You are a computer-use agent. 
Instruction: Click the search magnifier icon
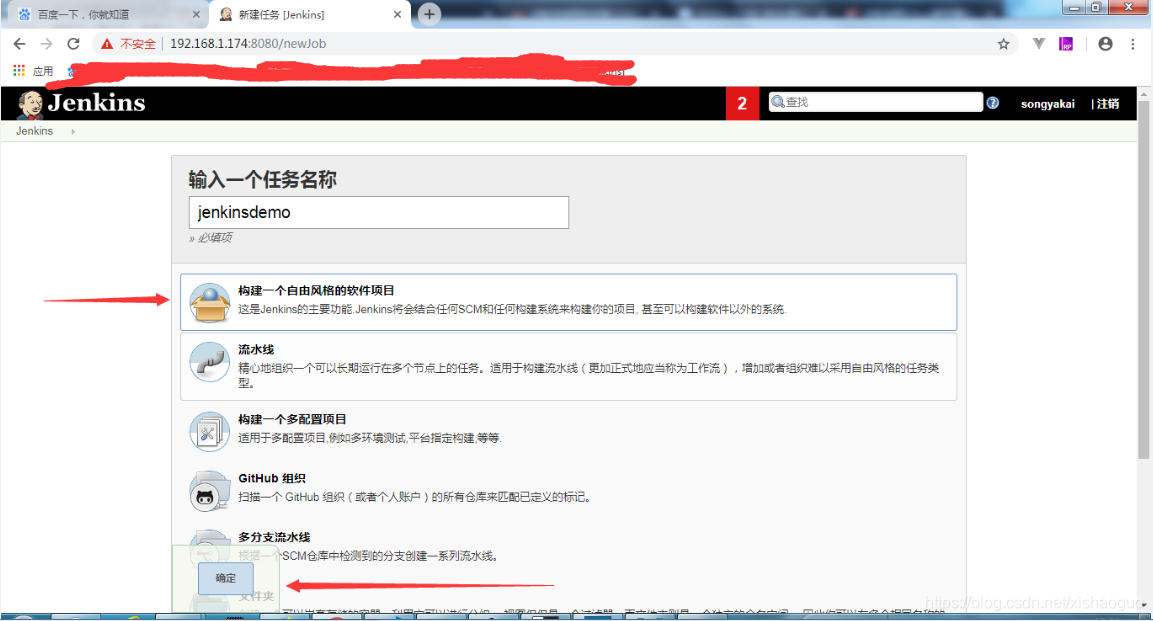(777, 102)
